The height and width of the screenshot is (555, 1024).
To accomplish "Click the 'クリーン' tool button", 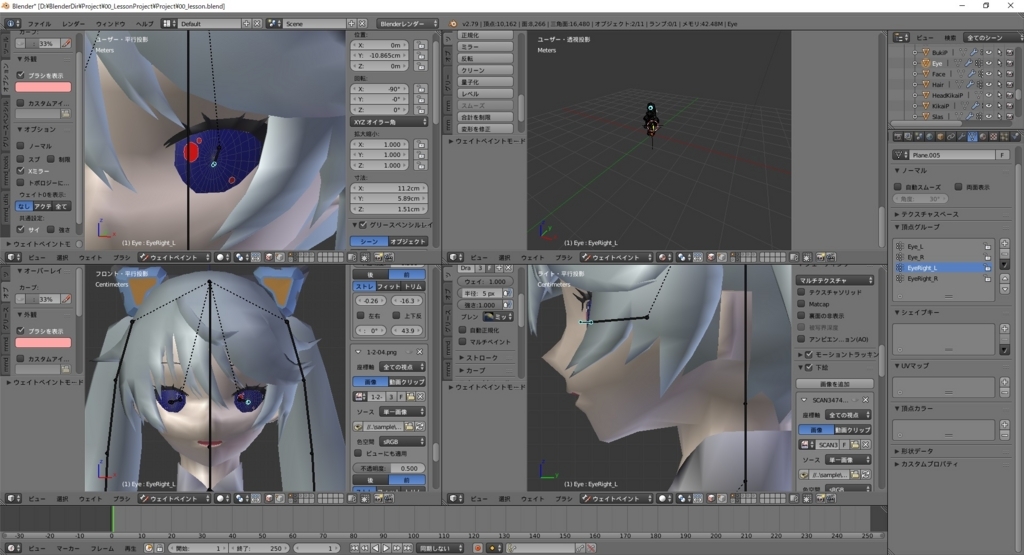I will [x=485, y=70].
